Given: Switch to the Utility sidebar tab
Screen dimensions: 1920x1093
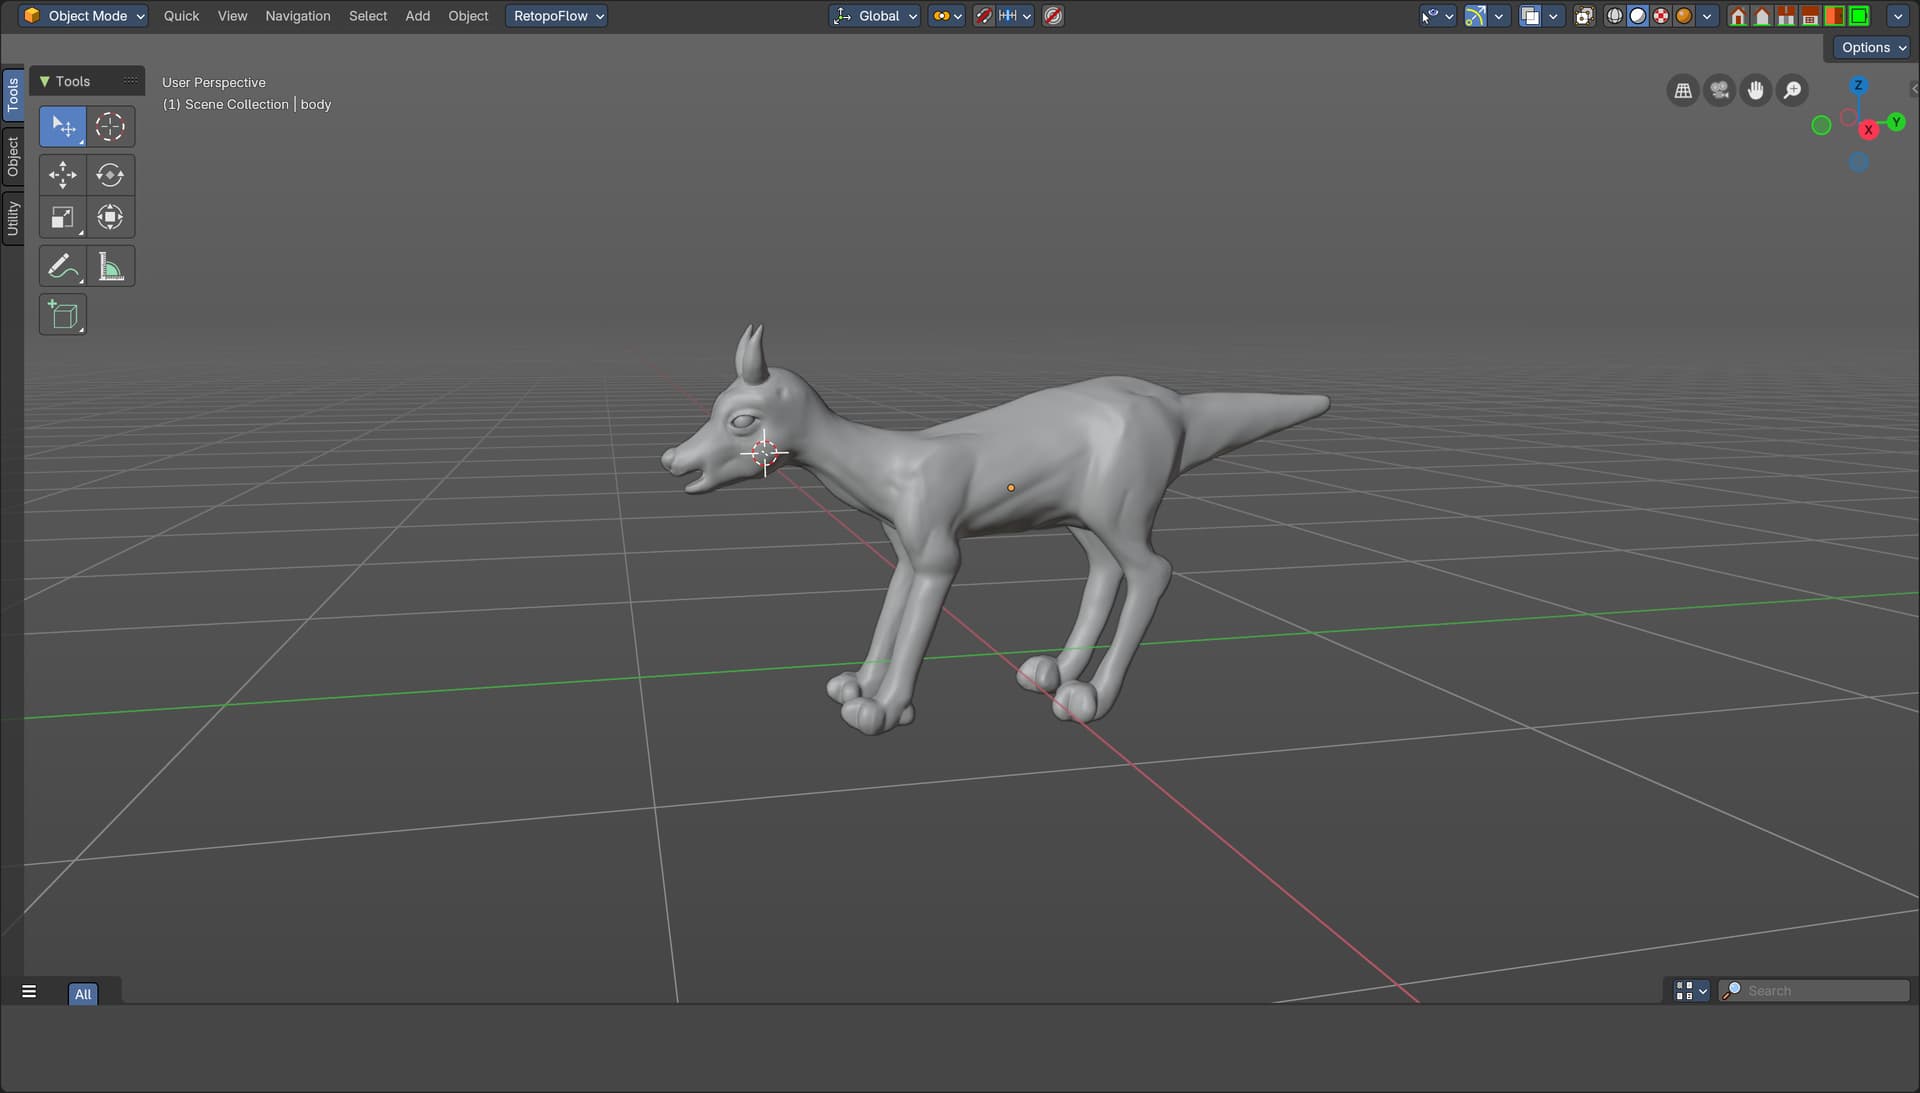Looking at the screenshot, I should 13,217.
